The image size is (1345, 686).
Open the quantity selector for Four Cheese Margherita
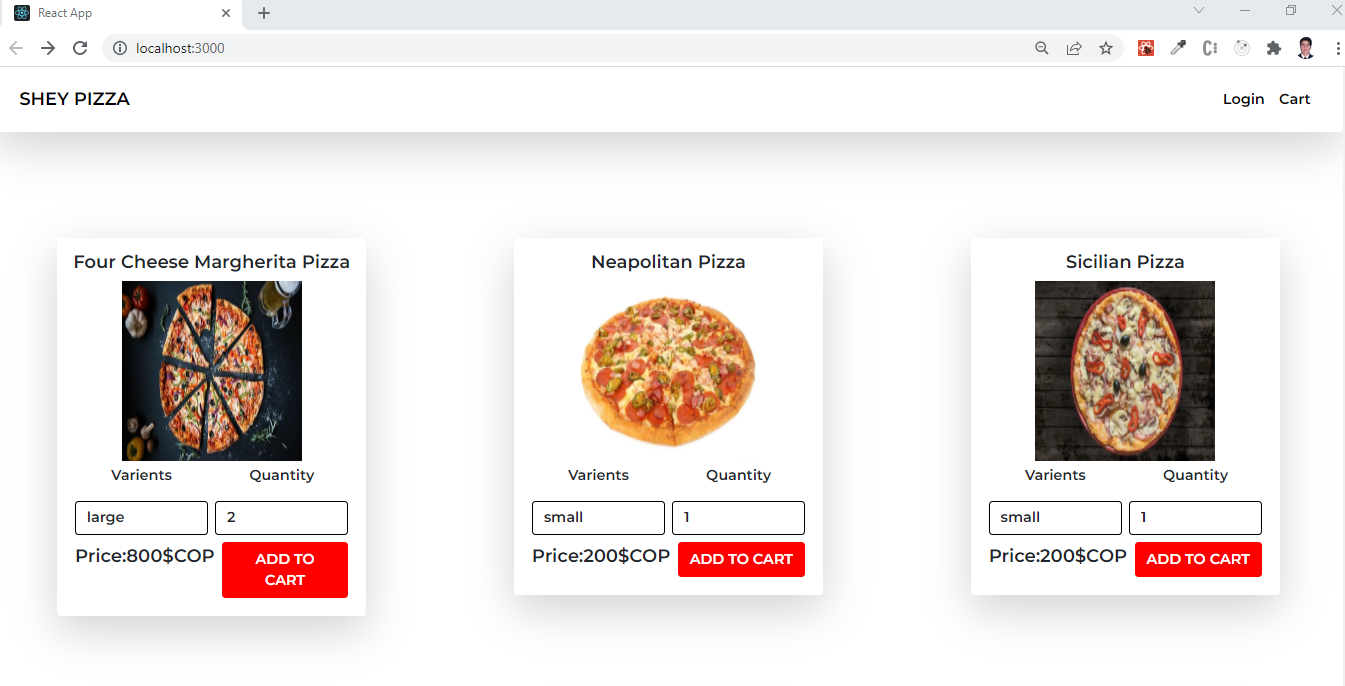click(281, 517)
